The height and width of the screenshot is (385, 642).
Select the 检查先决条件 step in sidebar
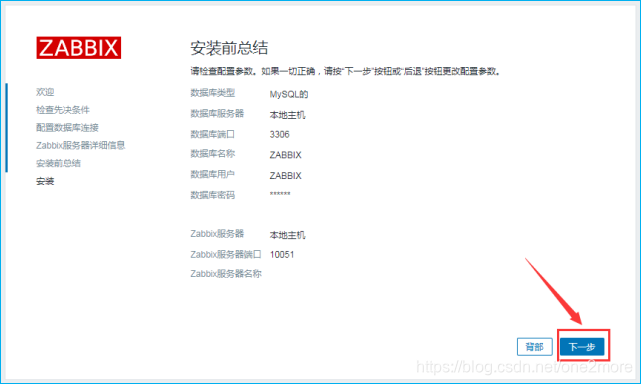coord(63,110)
